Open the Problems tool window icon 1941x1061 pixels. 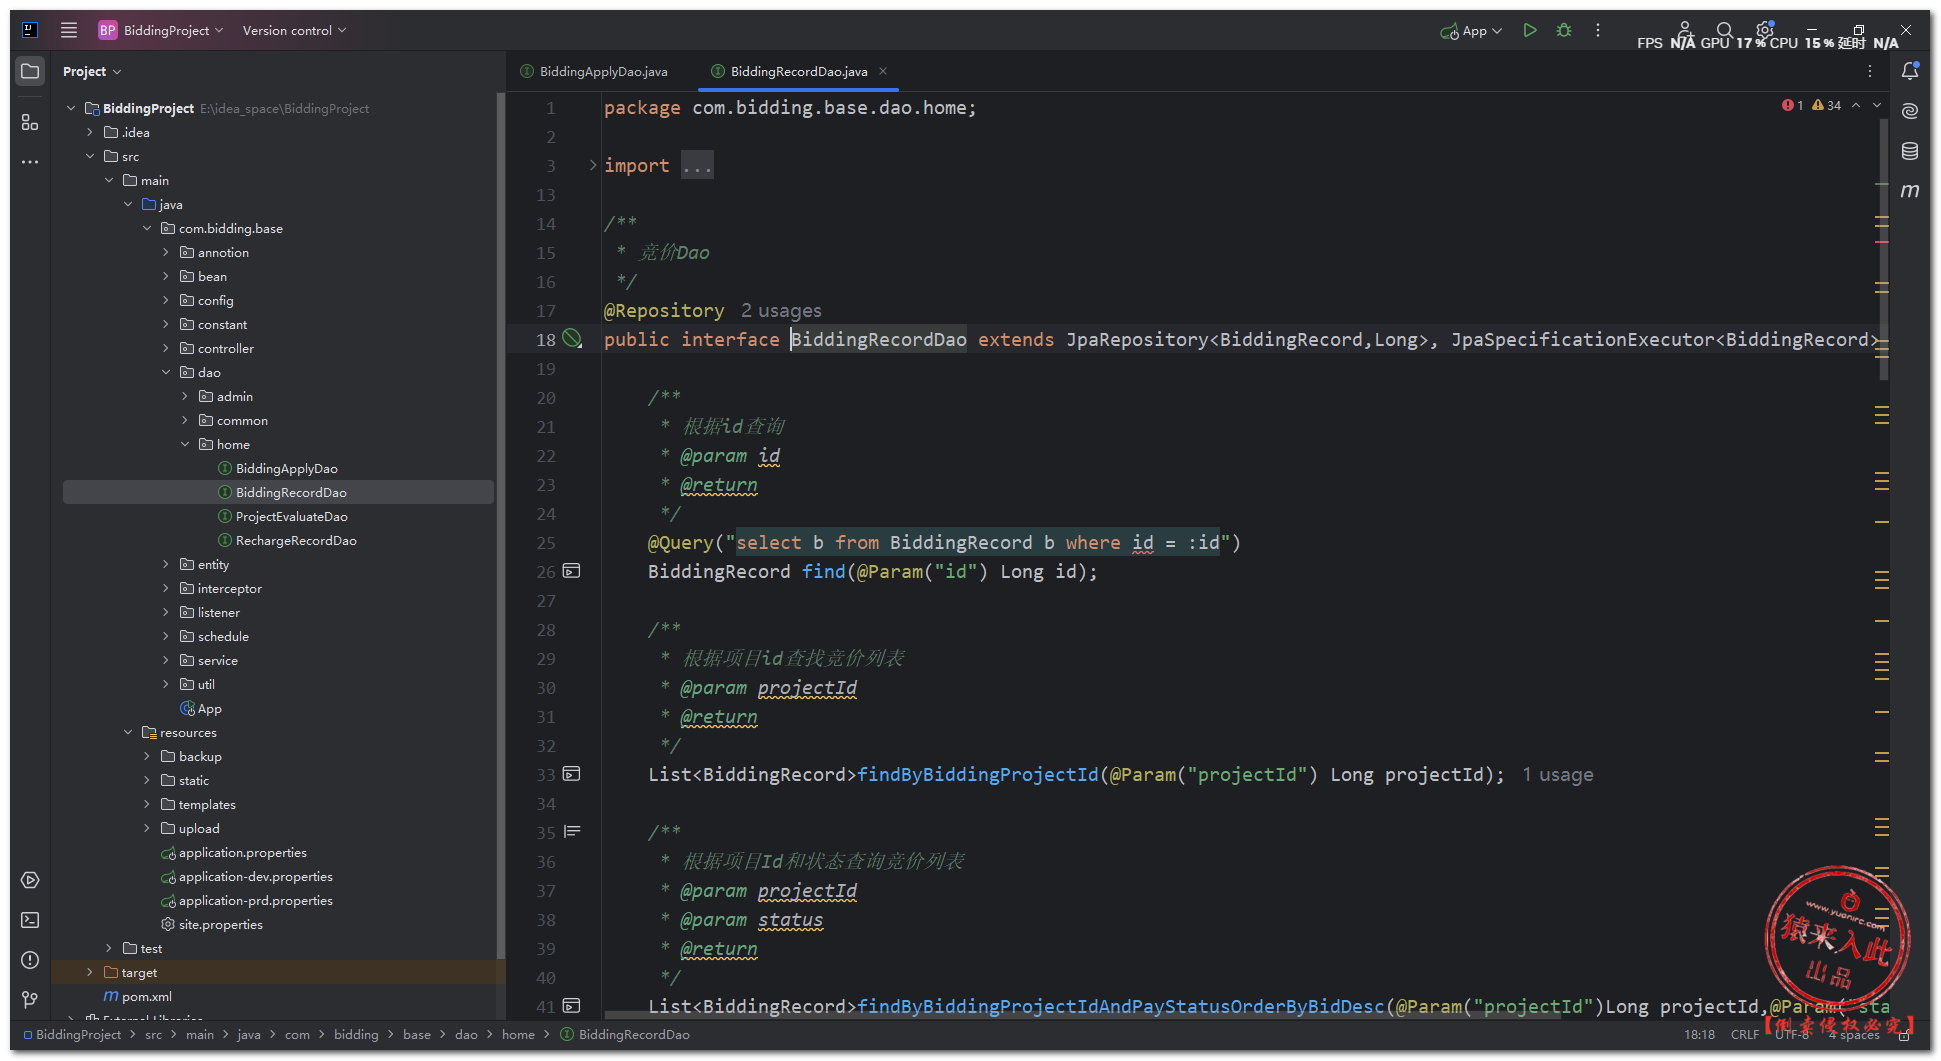[x=30, y=960]
